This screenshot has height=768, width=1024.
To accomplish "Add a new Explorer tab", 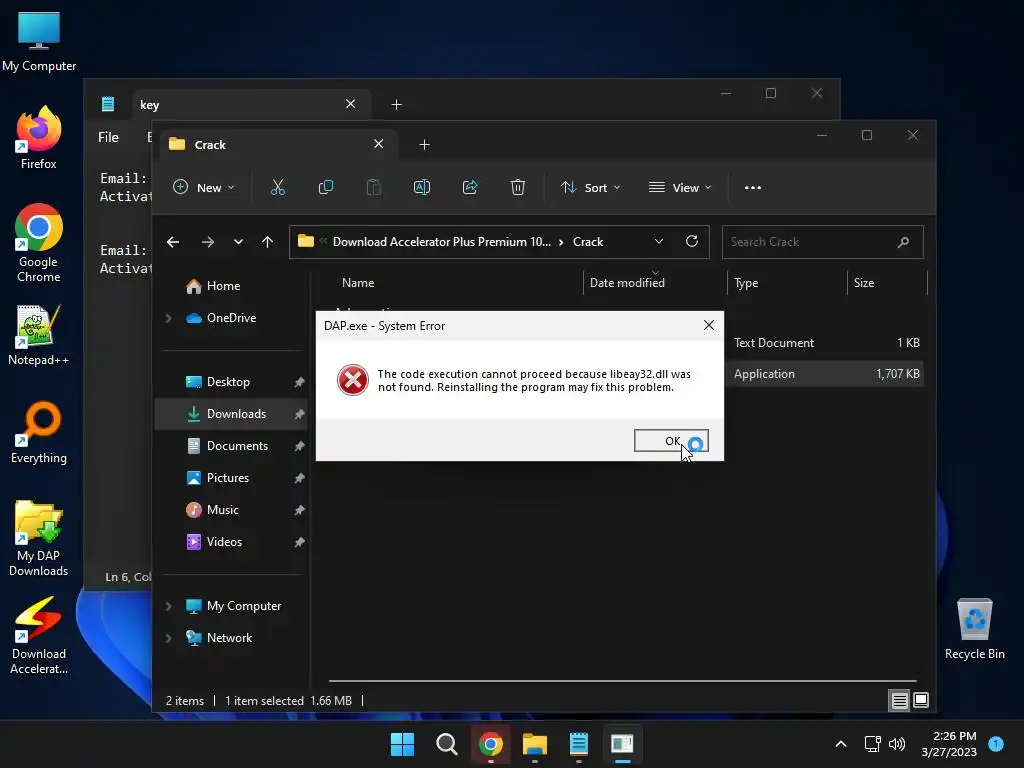I will 424,145.
